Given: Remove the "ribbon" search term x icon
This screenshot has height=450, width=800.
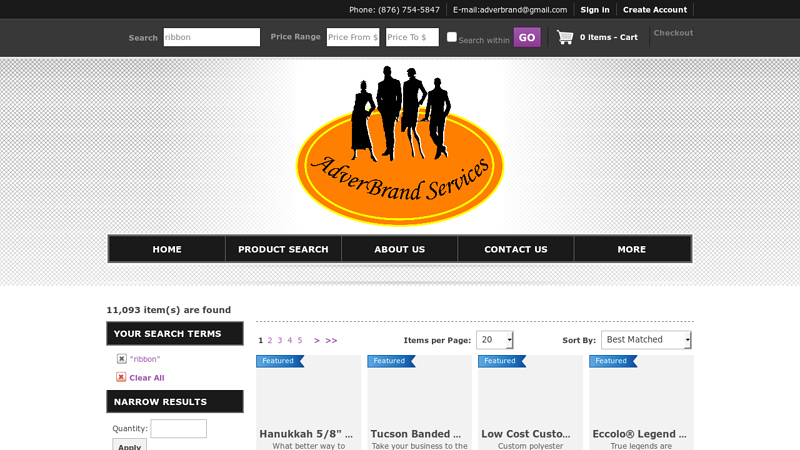Looking at the screenshot, I should pos(122,359).
